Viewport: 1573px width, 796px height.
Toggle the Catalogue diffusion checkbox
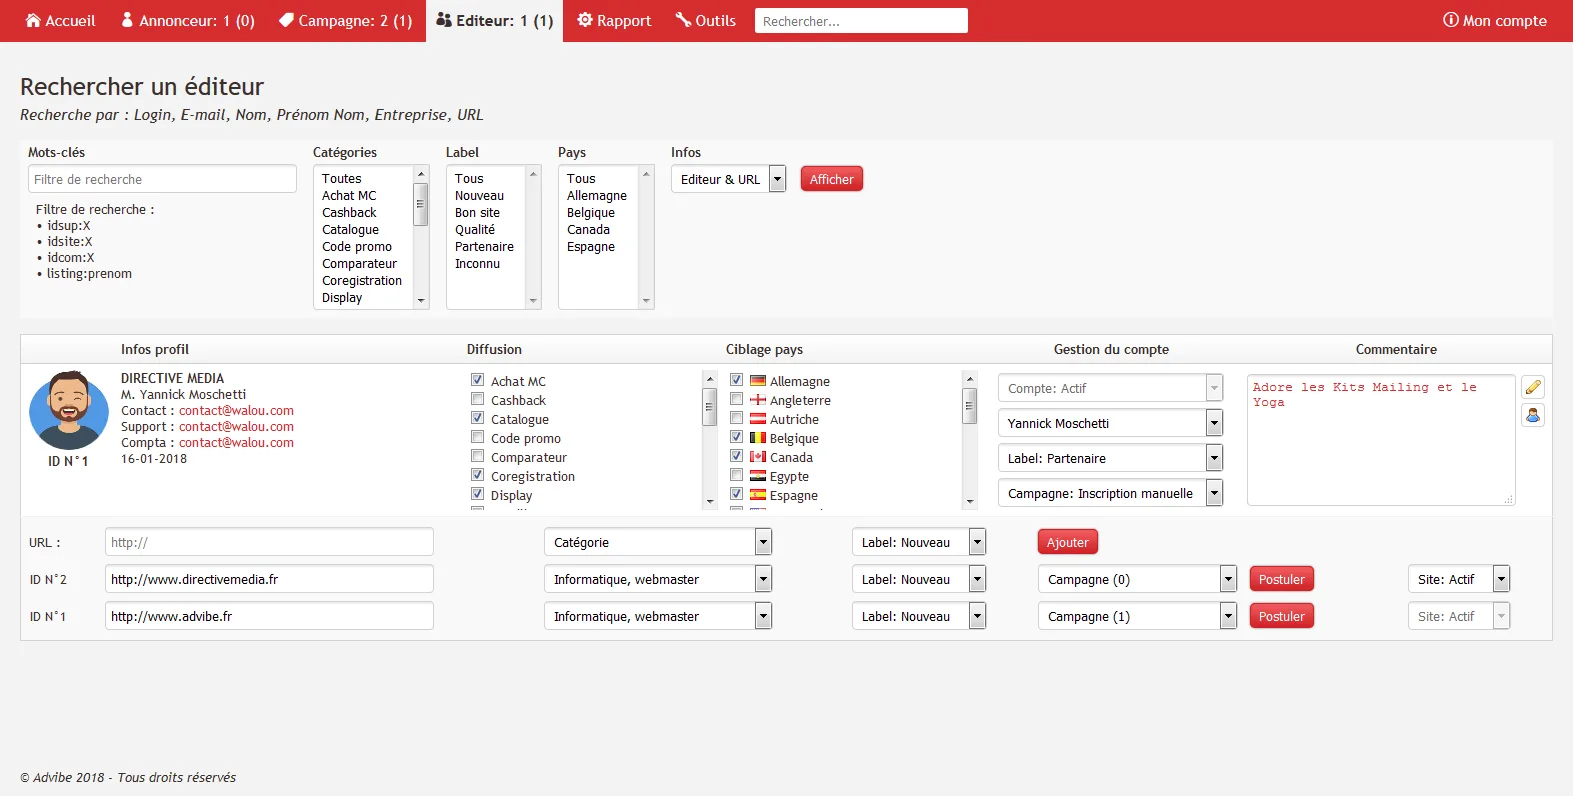(478, 418)
